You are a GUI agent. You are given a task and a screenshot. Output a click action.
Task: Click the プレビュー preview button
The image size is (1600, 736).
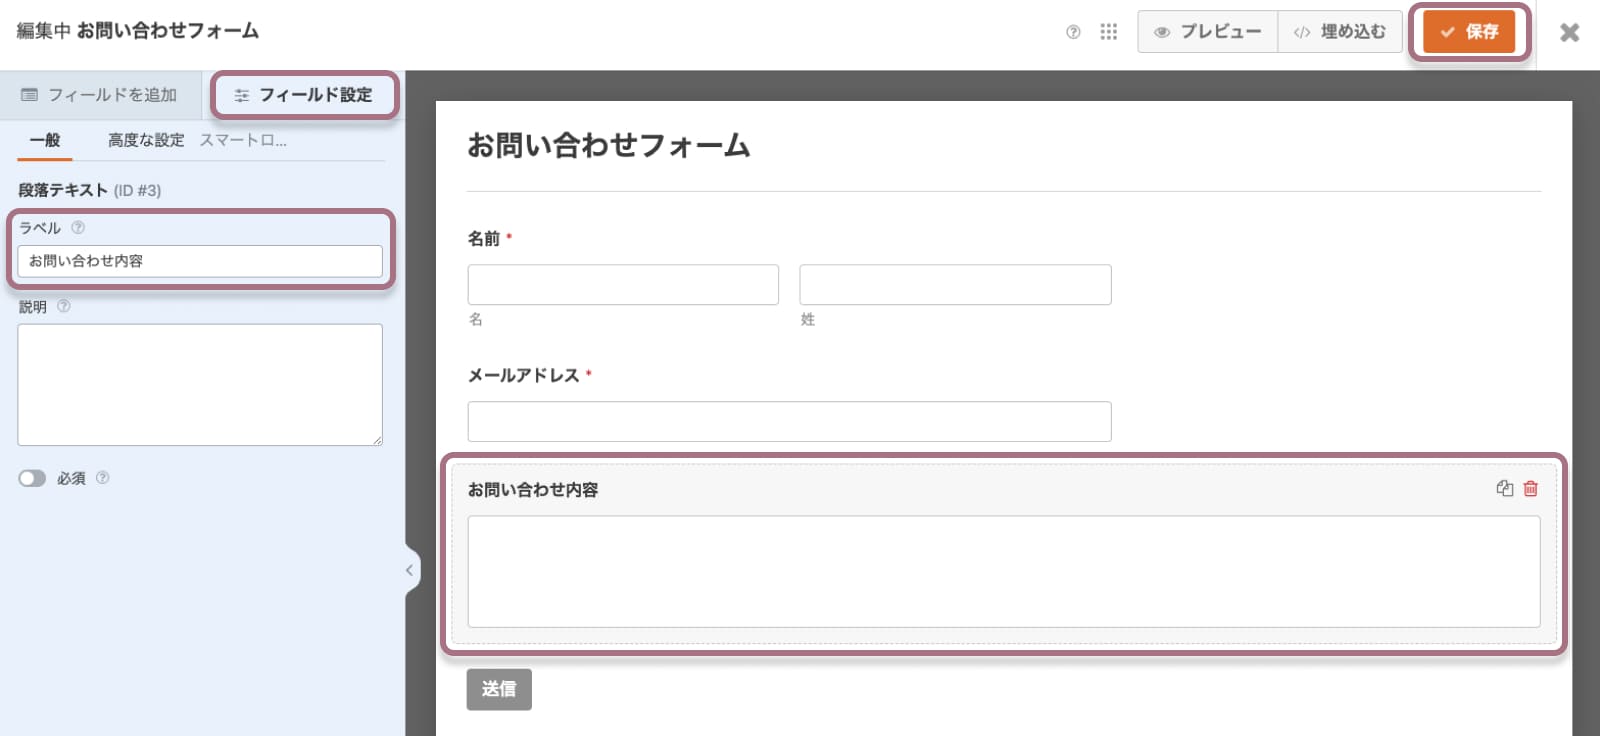point(1207,32)
